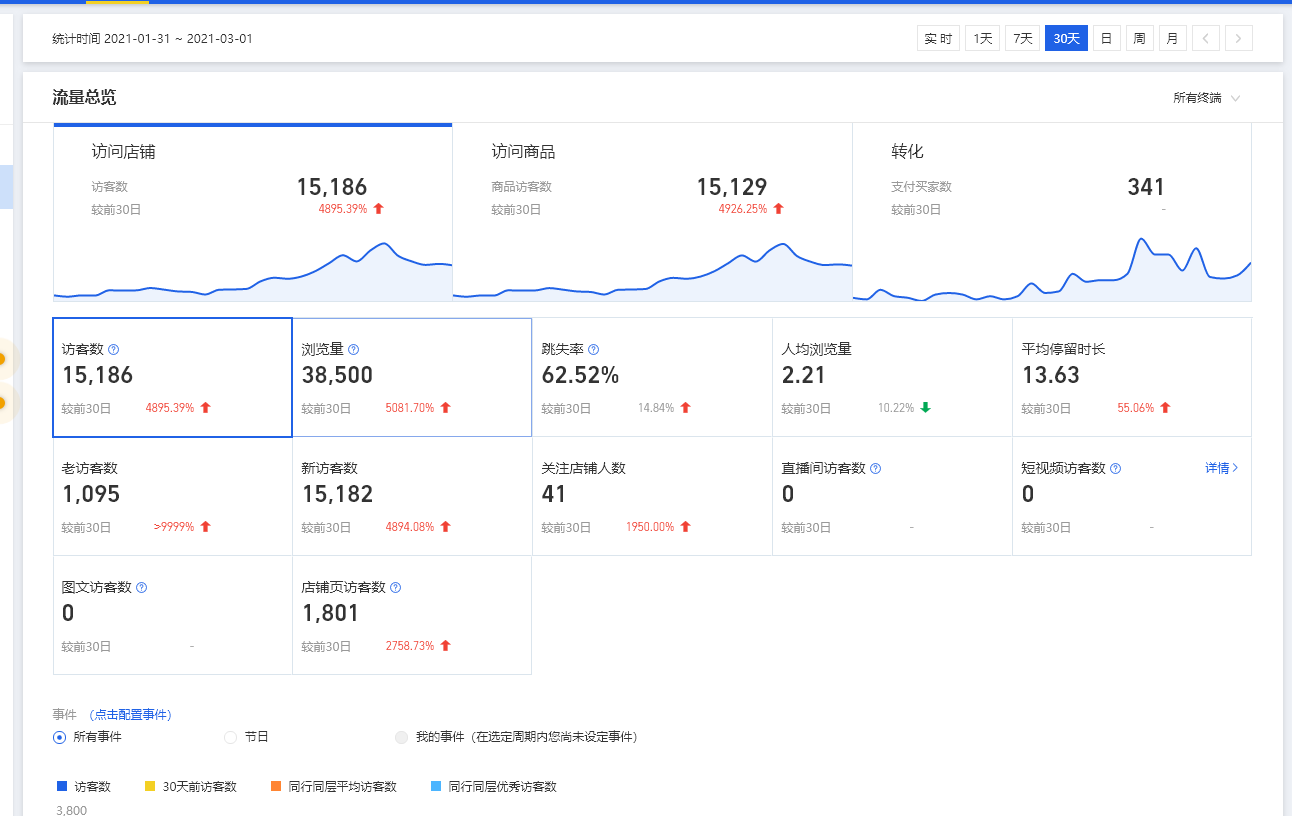Click the 流量总览 section title
This screenshot has width=1292, height=816.
[x=84, y=98]
